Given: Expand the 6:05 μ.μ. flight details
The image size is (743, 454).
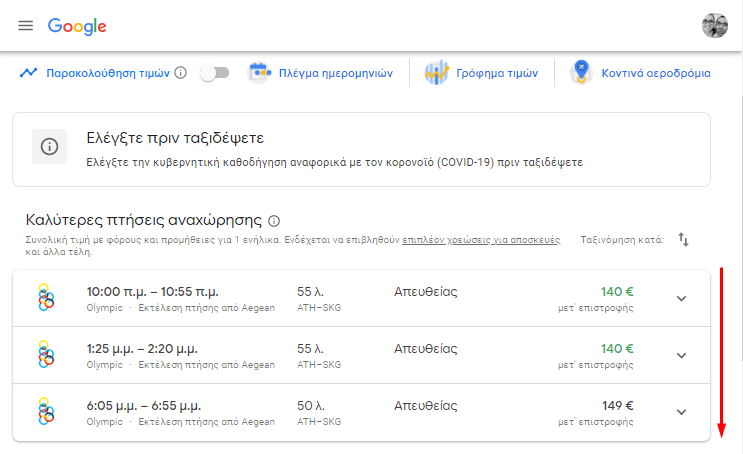Looking at the screenshot, I should [x=682, y=412].
